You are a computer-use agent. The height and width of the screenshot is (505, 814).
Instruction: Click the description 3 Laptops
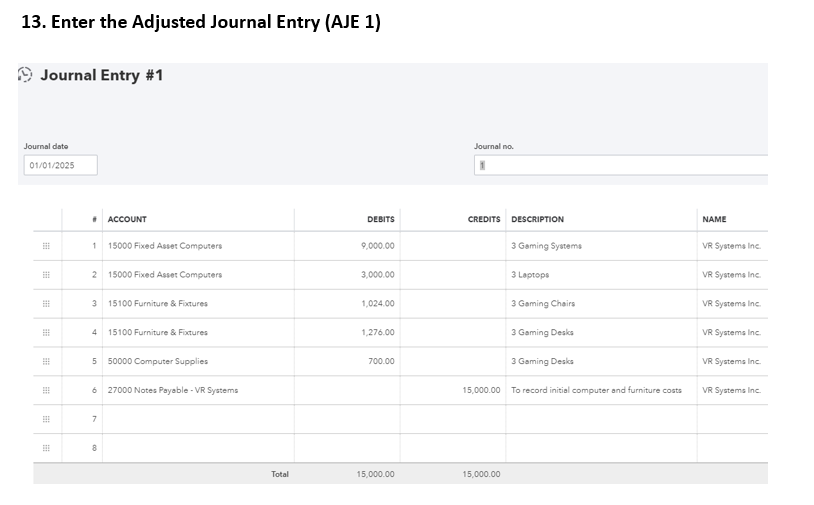[x=530, y=275]
